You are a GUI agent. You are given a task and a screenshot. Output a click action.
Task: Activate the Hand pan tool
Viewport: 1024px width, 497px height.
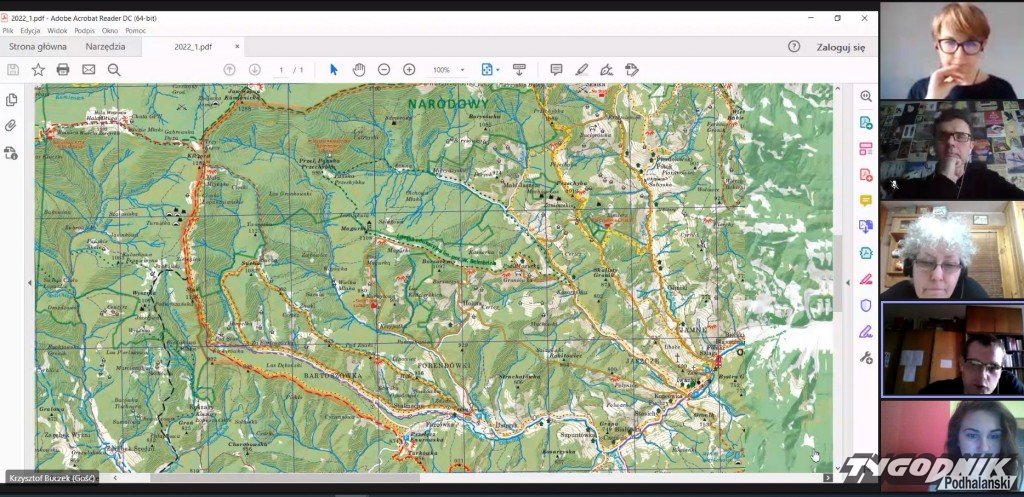359,70
